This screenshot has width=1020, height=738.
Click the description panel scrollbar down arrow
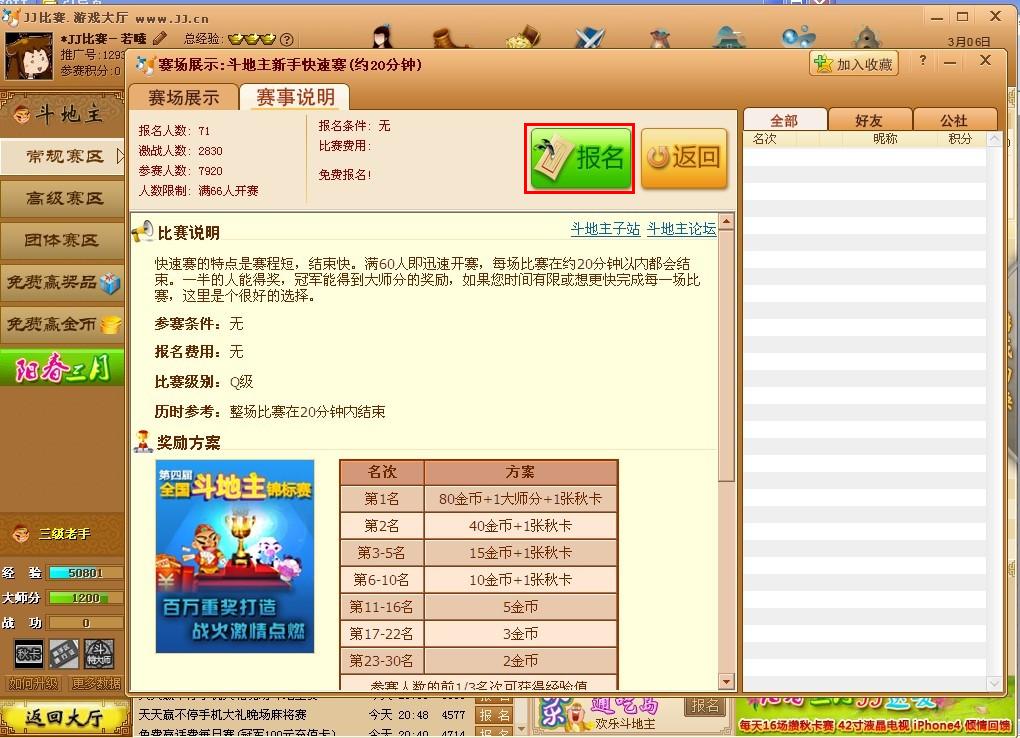tap(727, 682)
